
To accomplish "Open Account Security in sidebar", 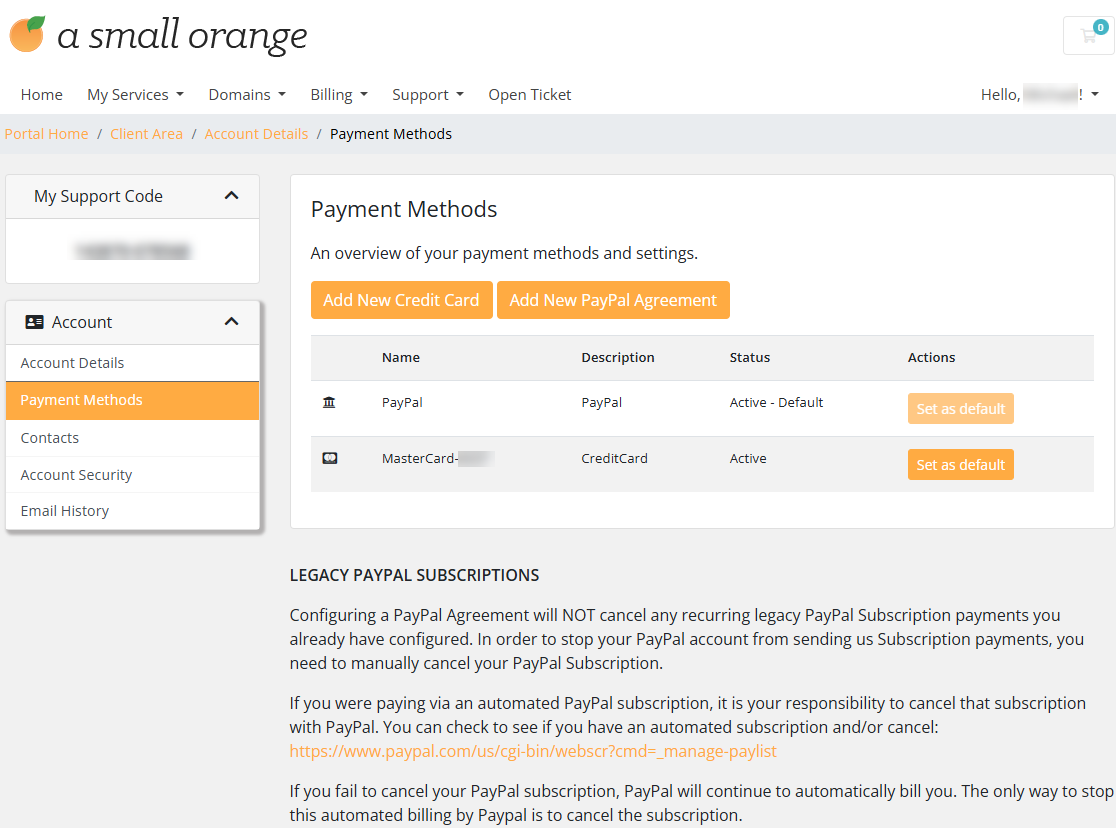I will [132, 475].
